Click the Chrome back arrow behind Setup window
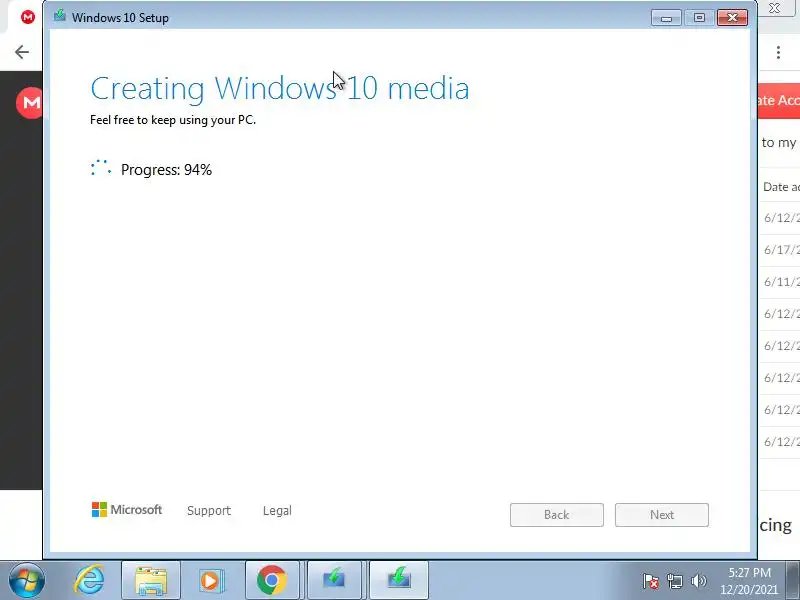Screen dimensions: 800x600 click(x=22, y=52)
